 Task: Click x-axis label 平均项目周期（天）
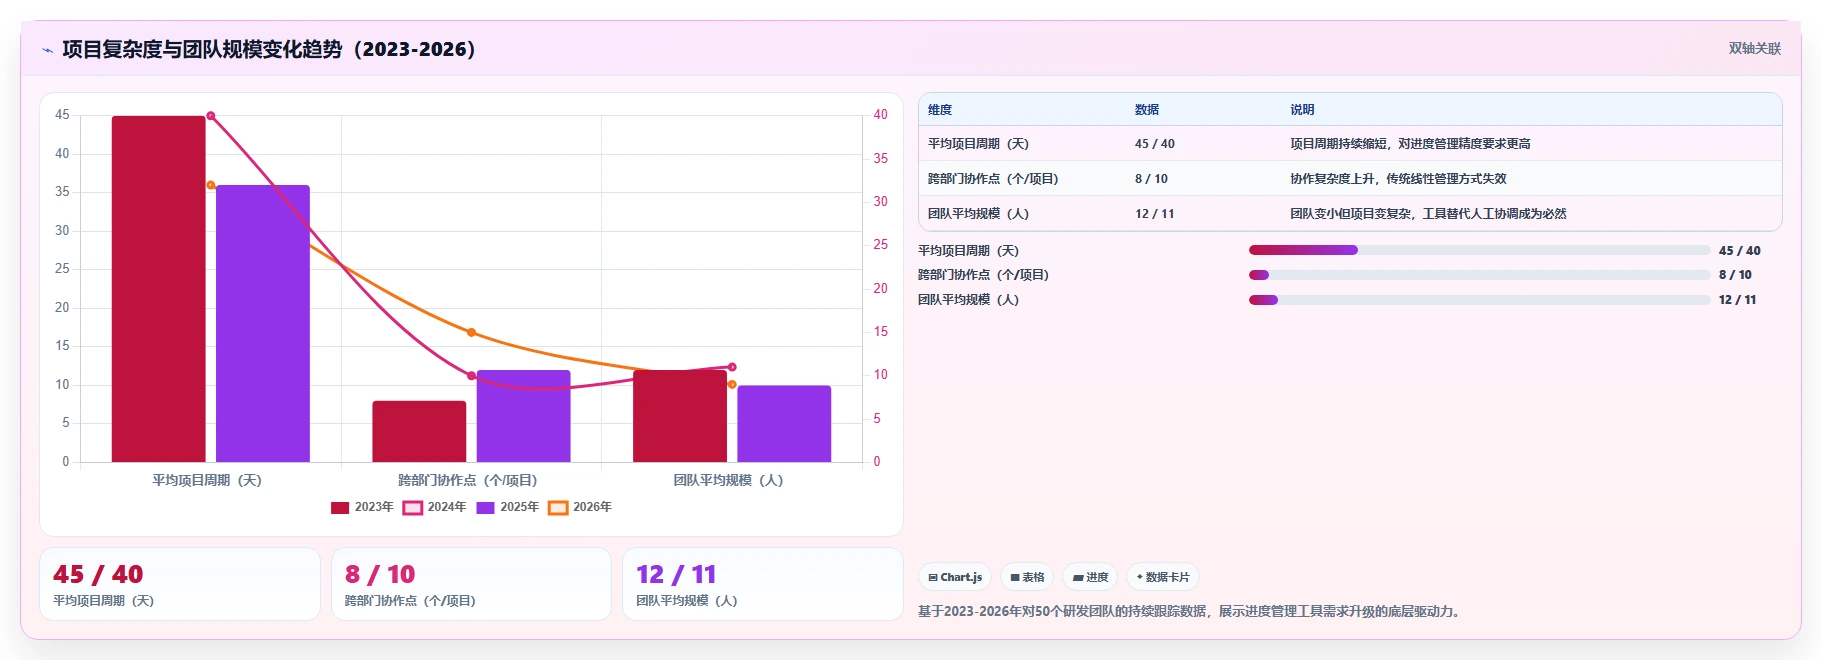[x=207, y=480]
